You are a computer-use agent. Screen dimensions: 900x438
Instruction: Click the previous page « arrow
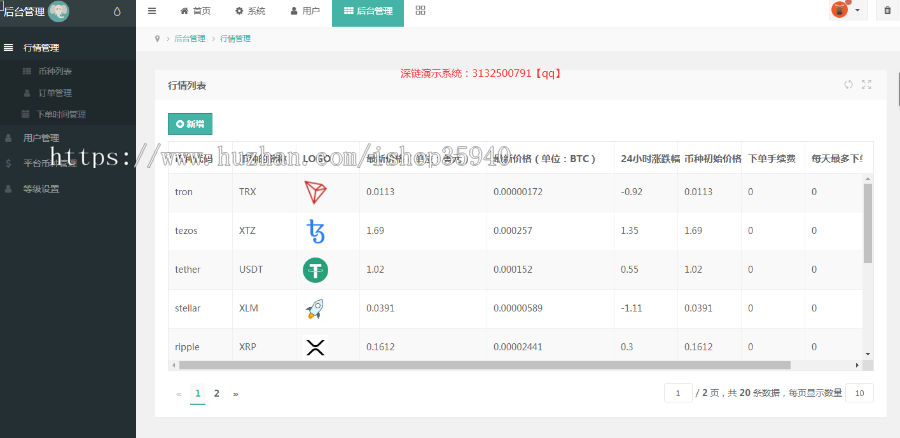pos(179,394)
